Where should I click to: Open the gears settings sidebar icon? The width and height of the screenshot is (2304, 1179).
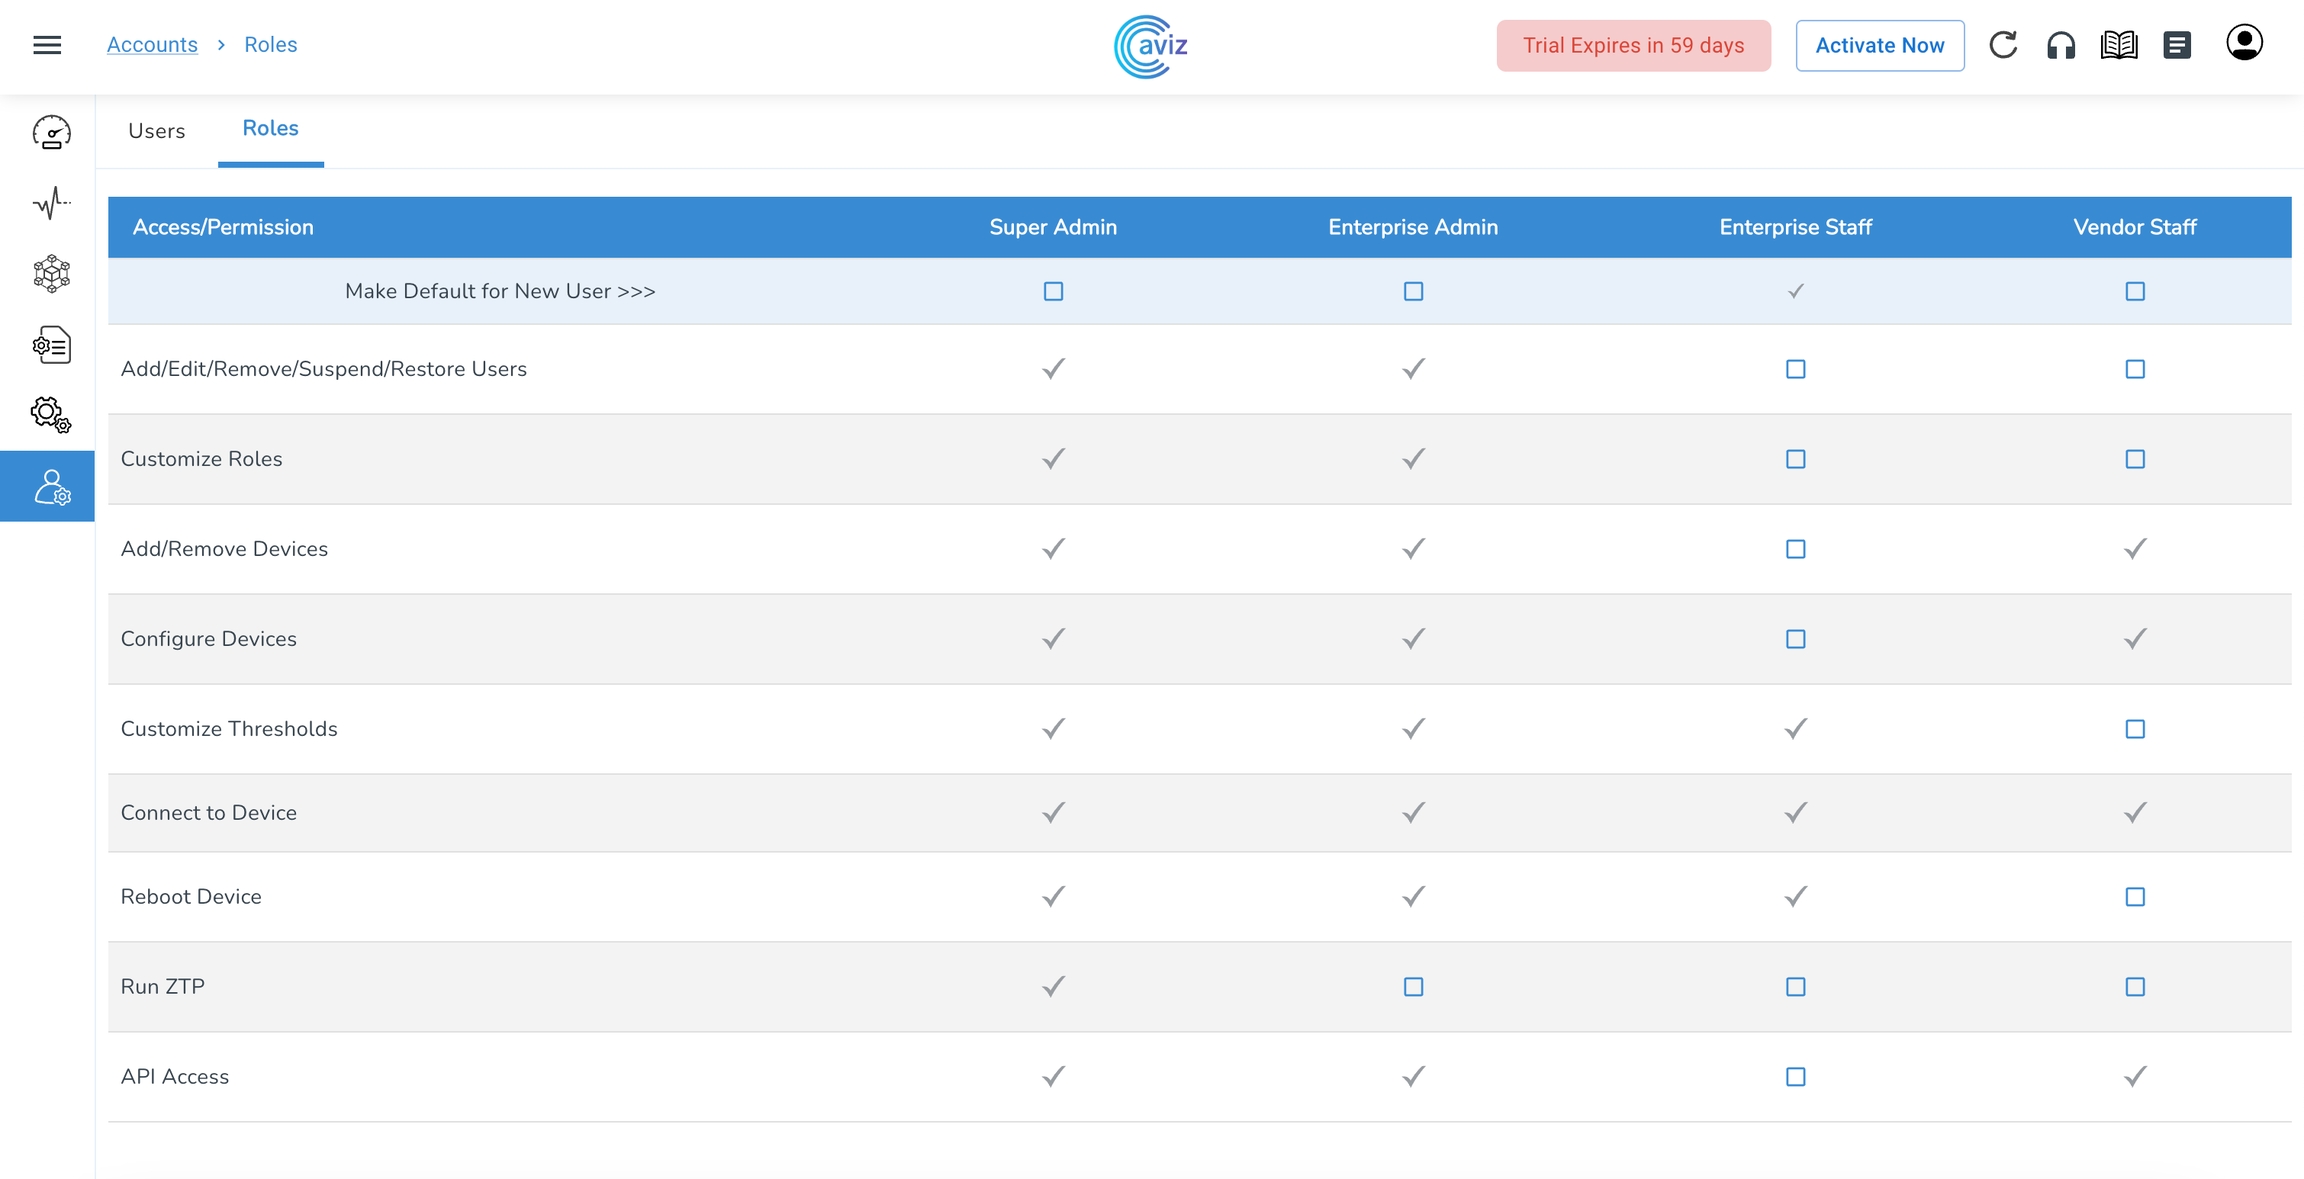coord(51,414)
